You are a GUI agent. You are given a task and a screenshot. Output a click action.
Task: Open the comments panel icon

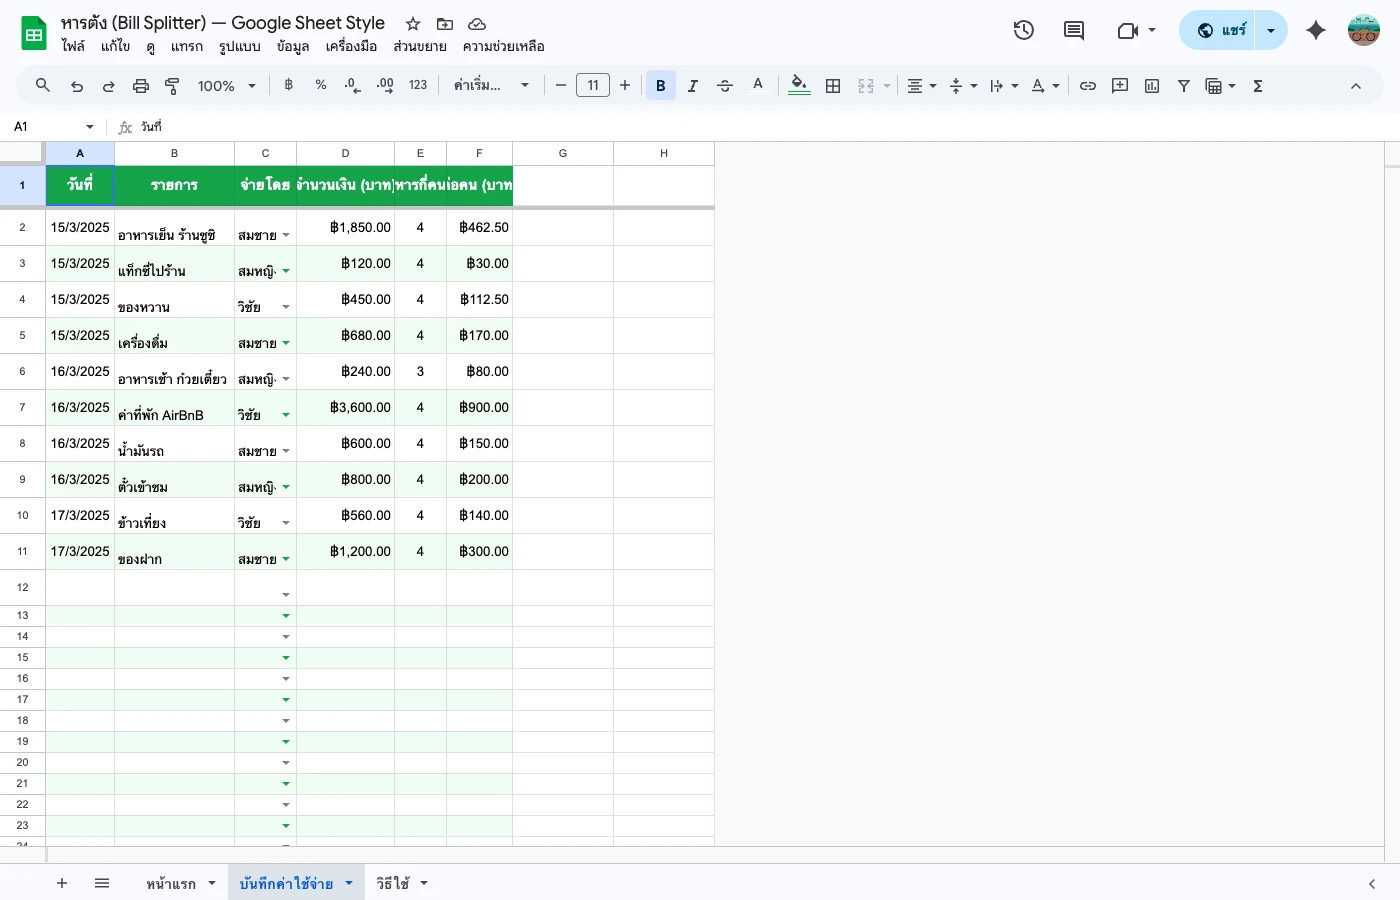1074,30
